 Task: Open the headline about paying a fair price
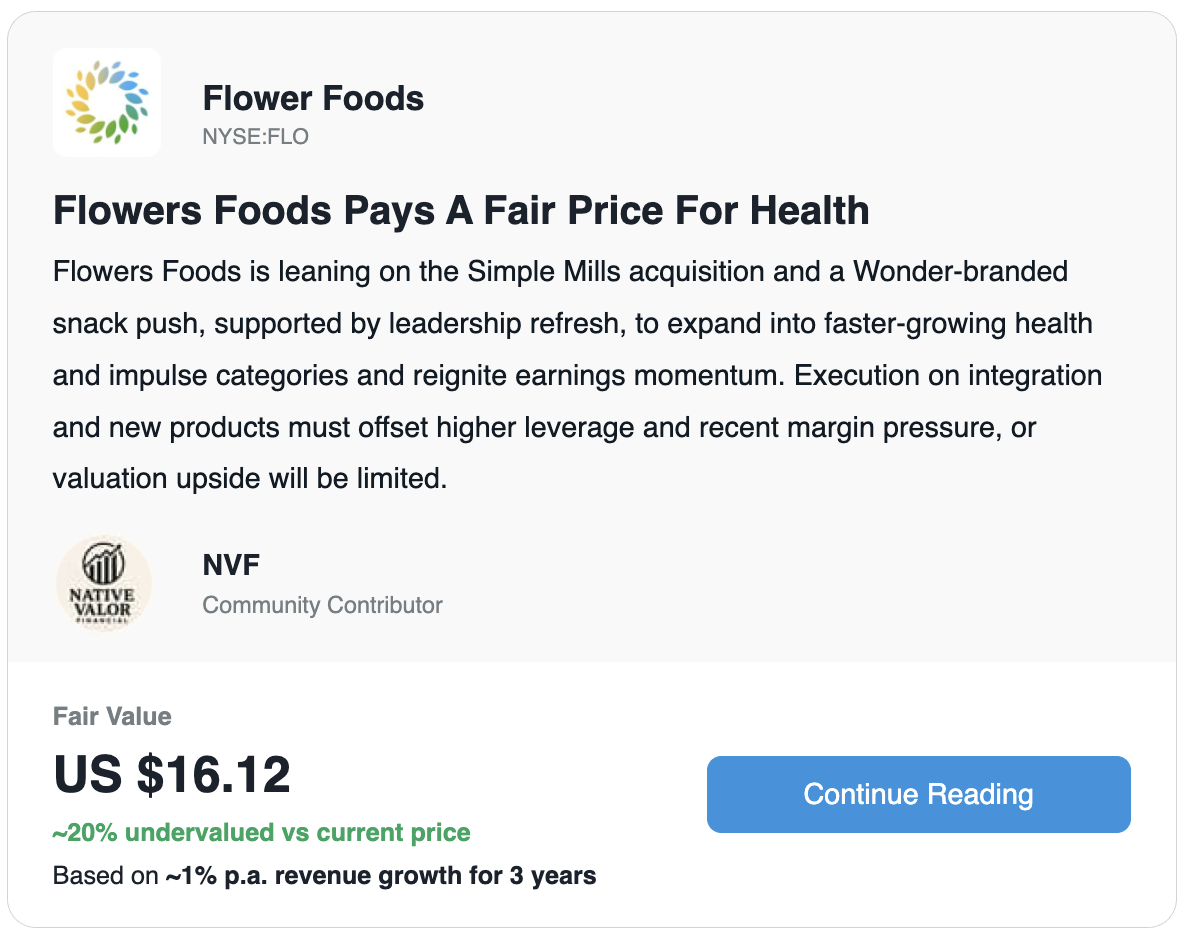coord(460,211)
